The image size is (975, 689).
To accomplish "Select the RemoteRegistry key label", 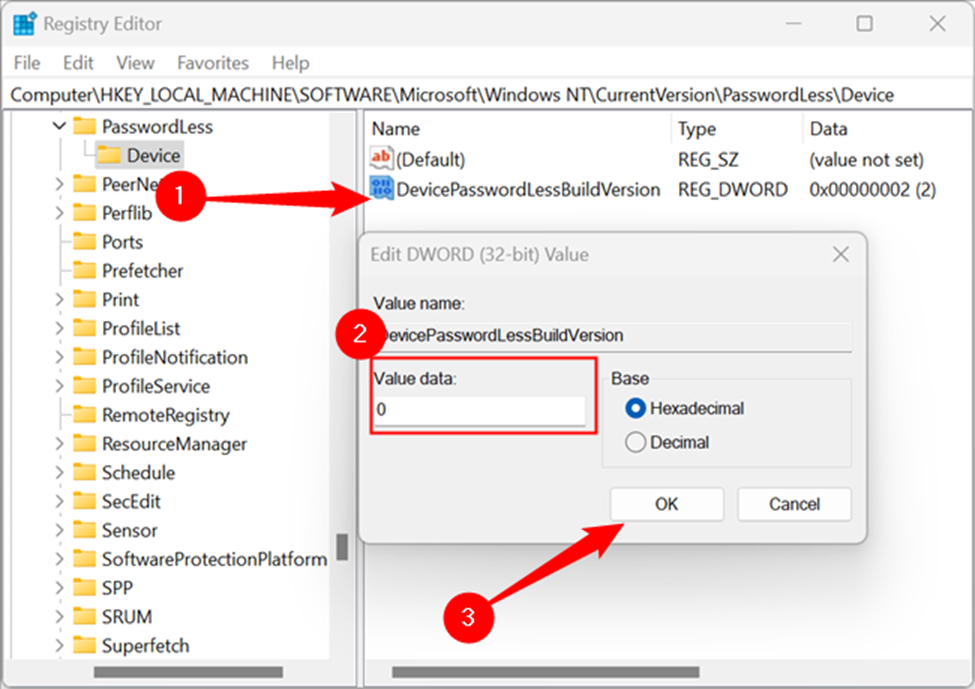I will pyautogui.click(x=165, y=415).
